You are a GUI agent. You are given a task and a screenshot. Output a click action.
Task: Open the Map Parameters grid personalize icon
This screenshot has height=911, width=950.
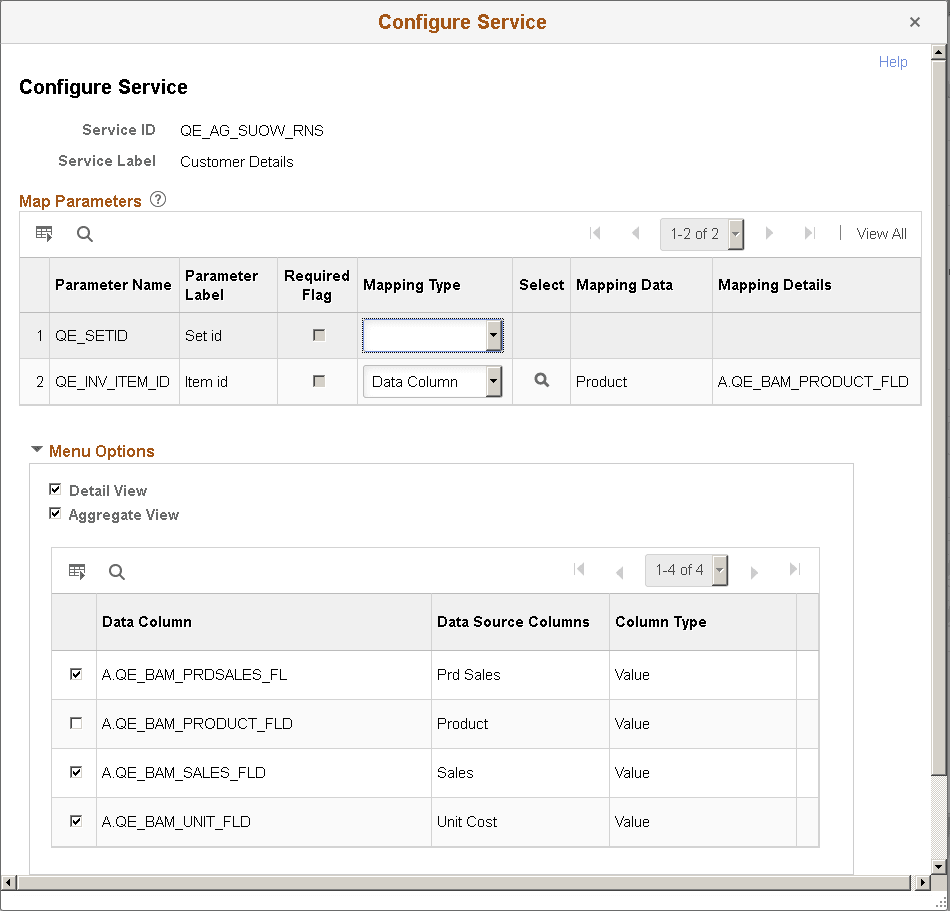[x=44, y=233]
